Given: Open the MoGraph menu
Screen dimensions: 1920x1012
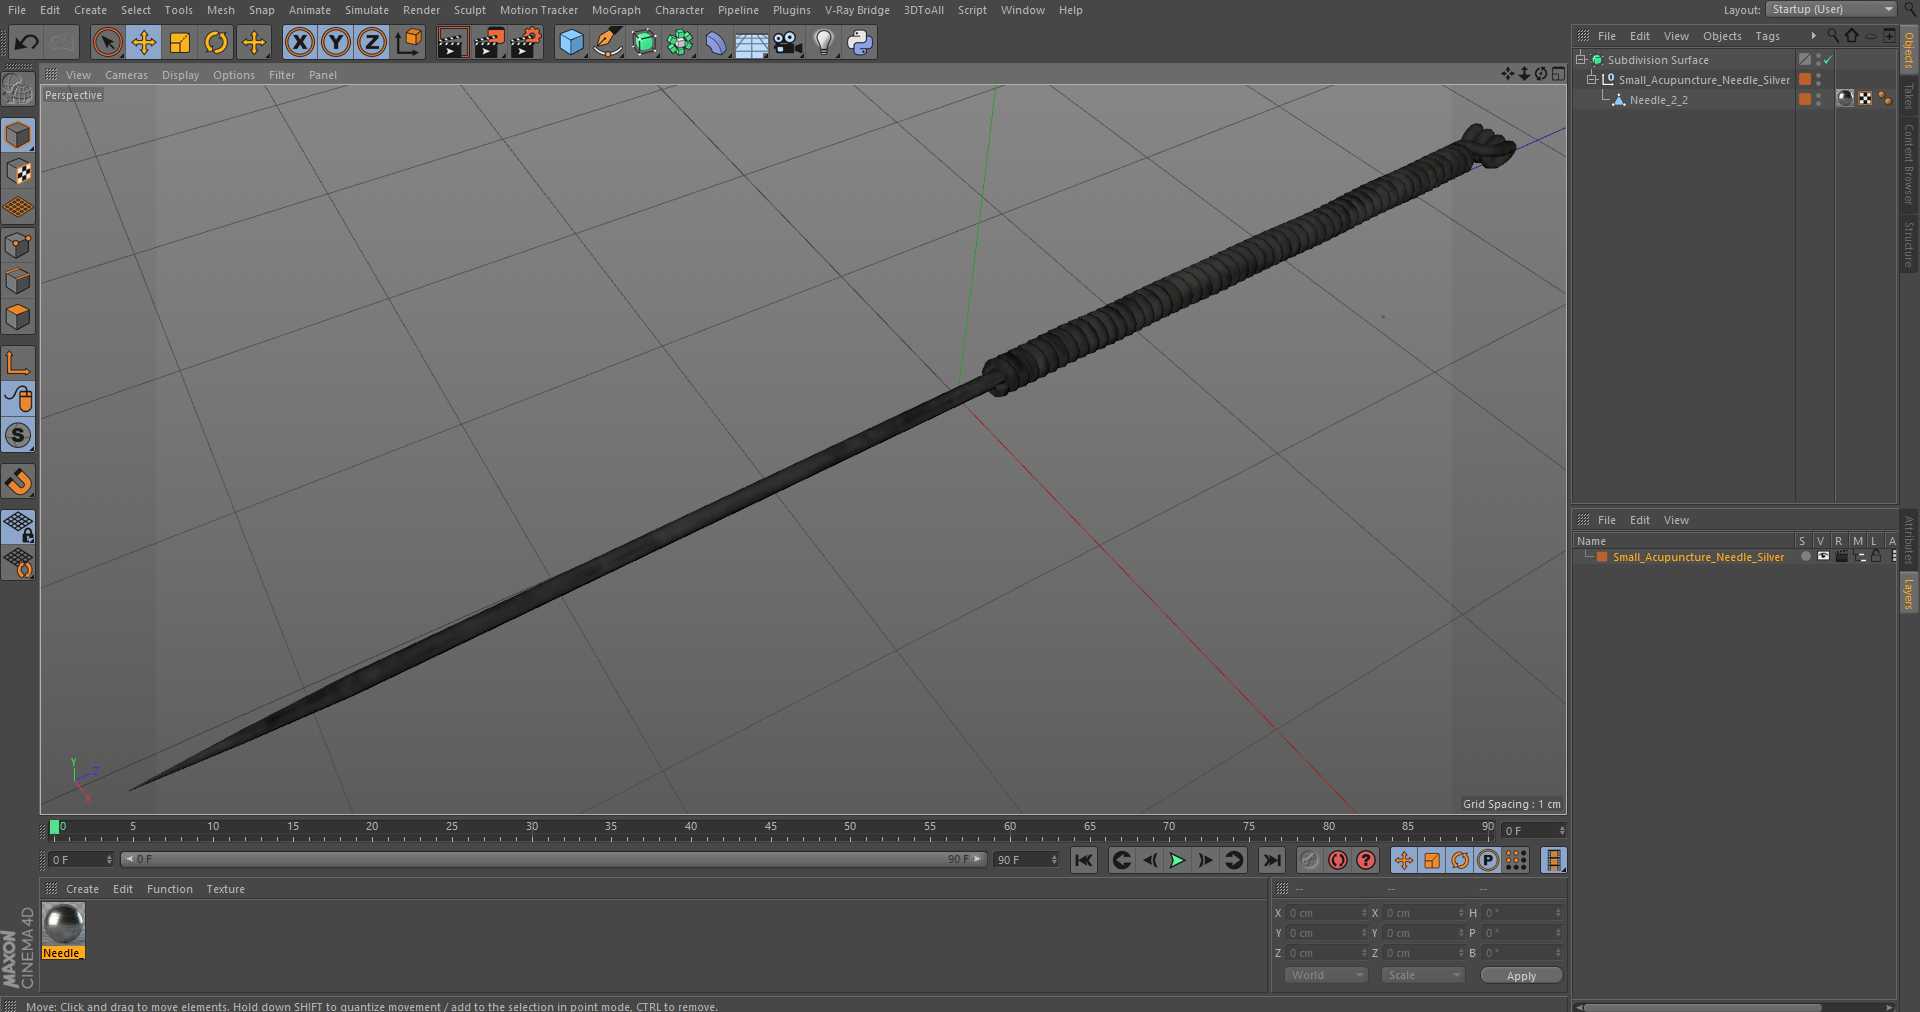Looking at the screenshot, I should (x=616, y=10).
